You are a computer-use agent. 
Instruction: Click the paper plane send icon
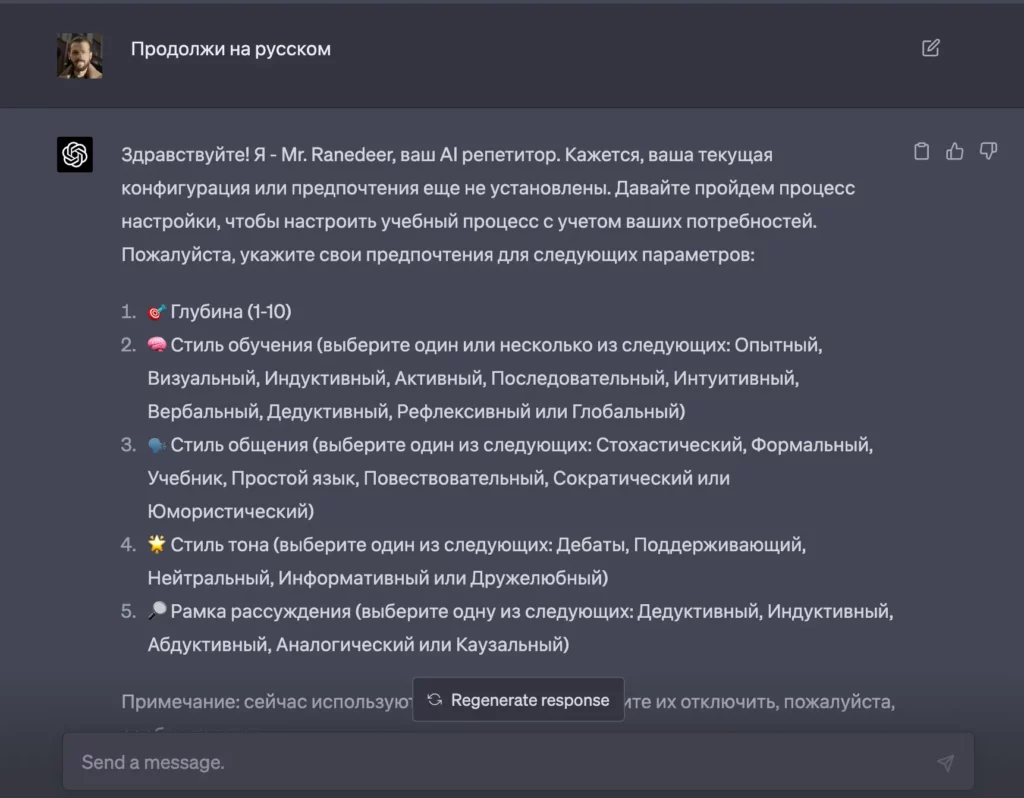(946, 761)
